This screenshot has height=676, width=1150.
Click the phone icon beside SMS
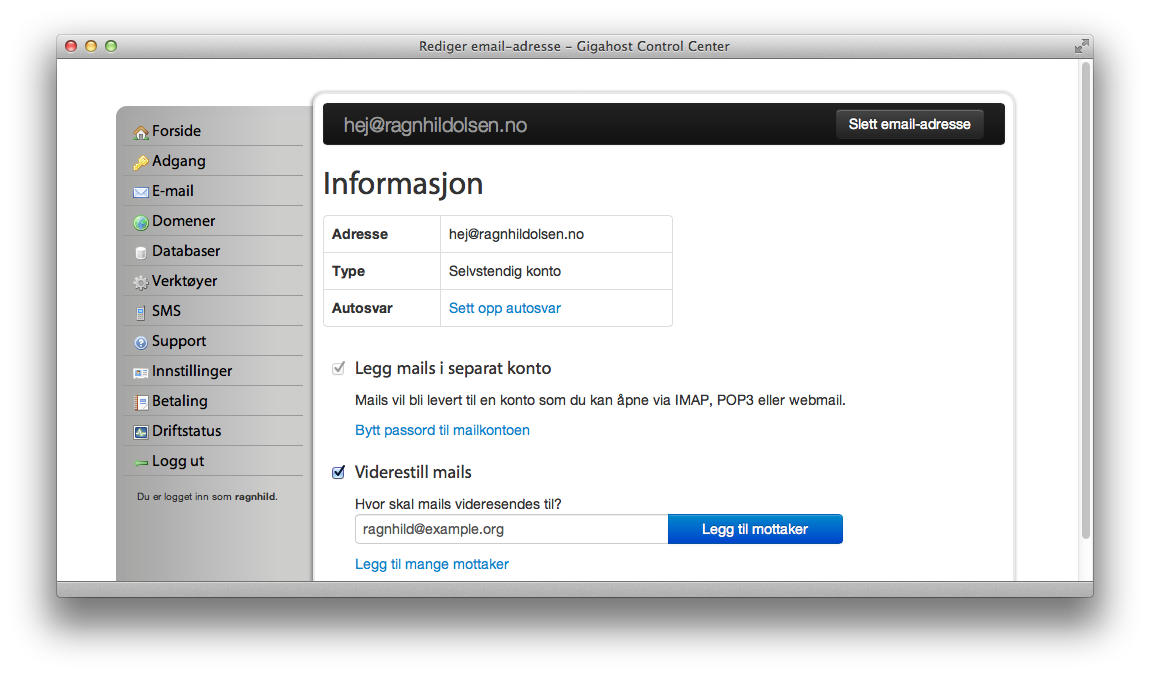pyautogui.click(x=141, y=313)
